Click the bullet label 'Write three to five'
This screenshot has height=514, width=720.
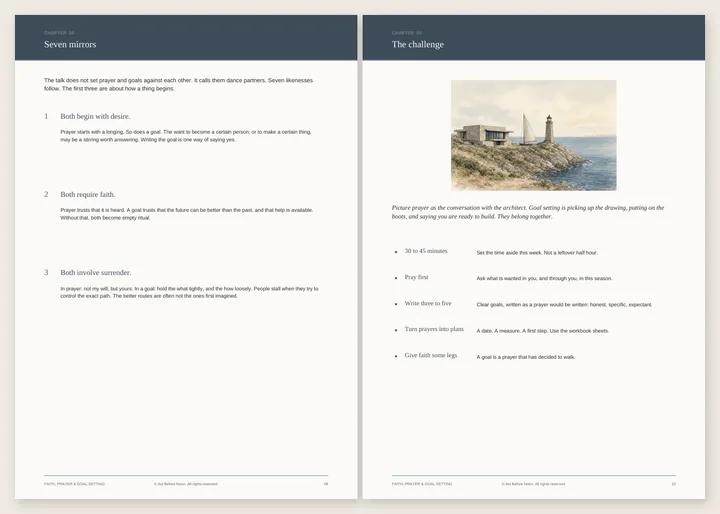(428, 304)
